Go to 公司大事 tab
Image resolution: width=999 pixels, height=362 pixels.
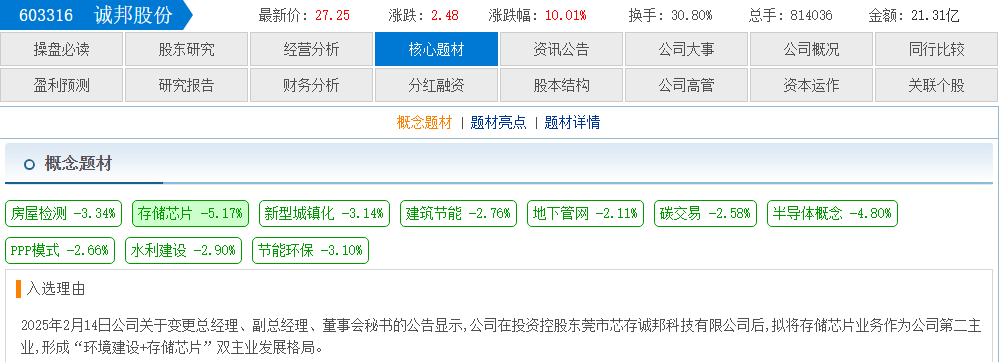coord(686,49)
